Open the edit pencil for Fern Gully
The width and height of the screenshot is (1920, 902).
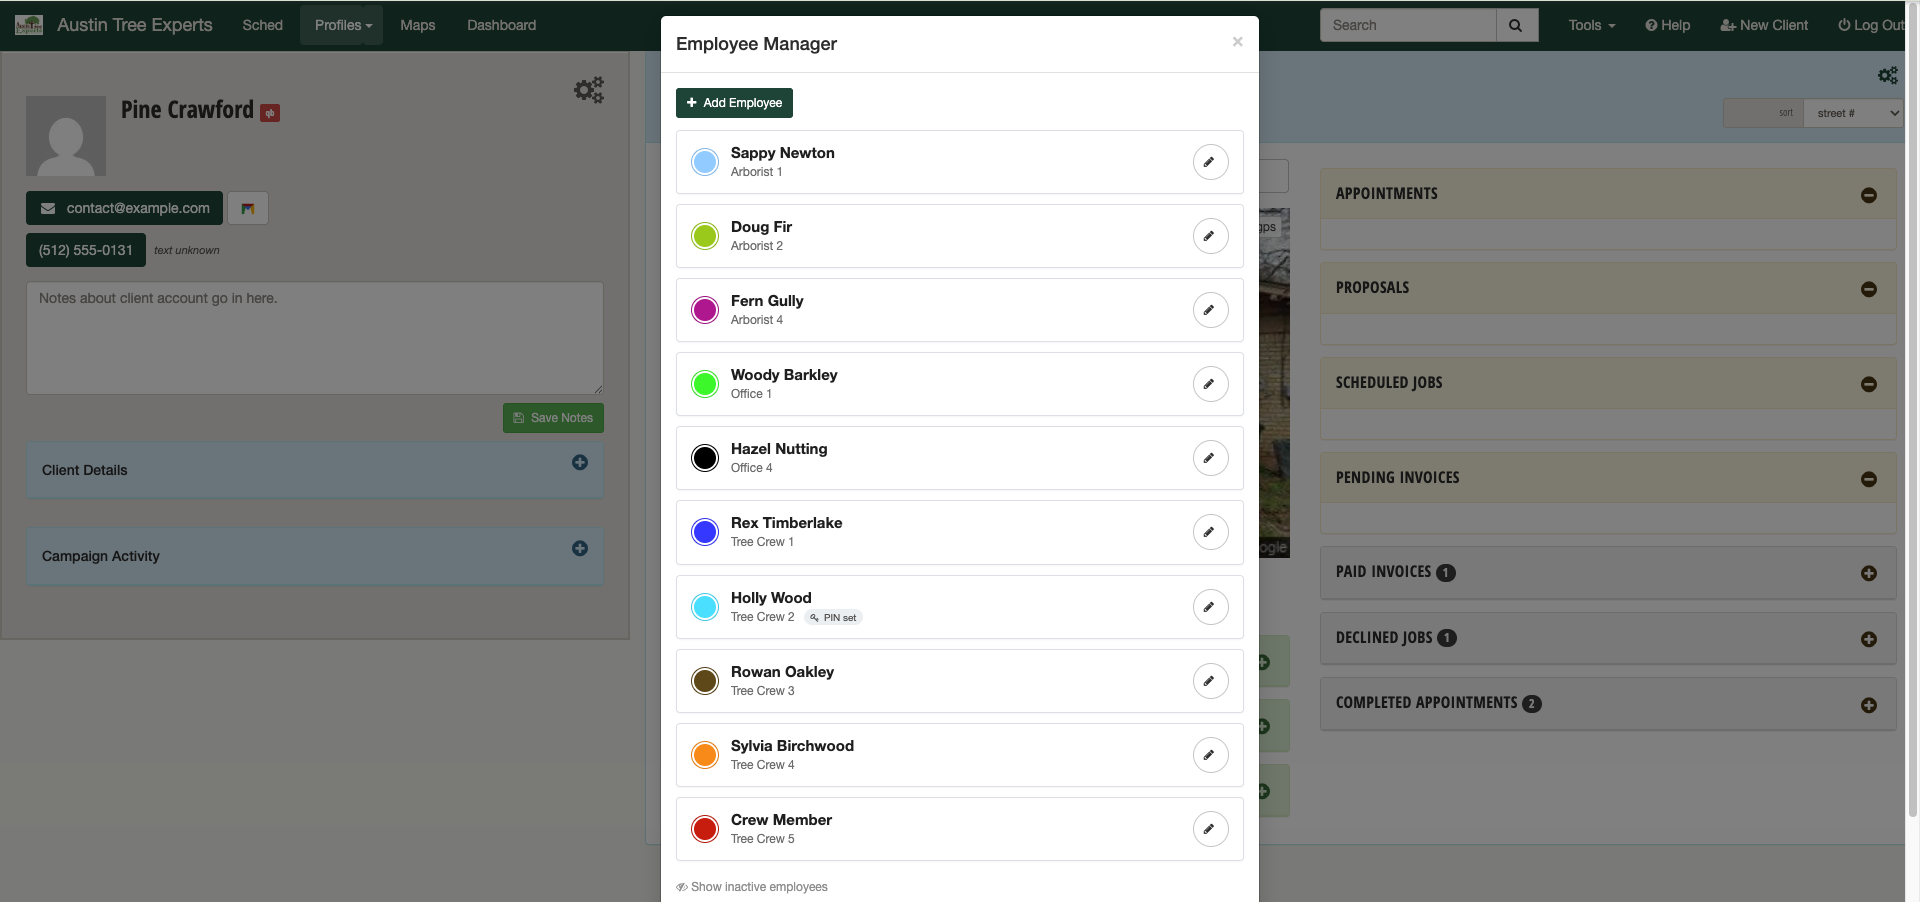(x=1210, y=310)
